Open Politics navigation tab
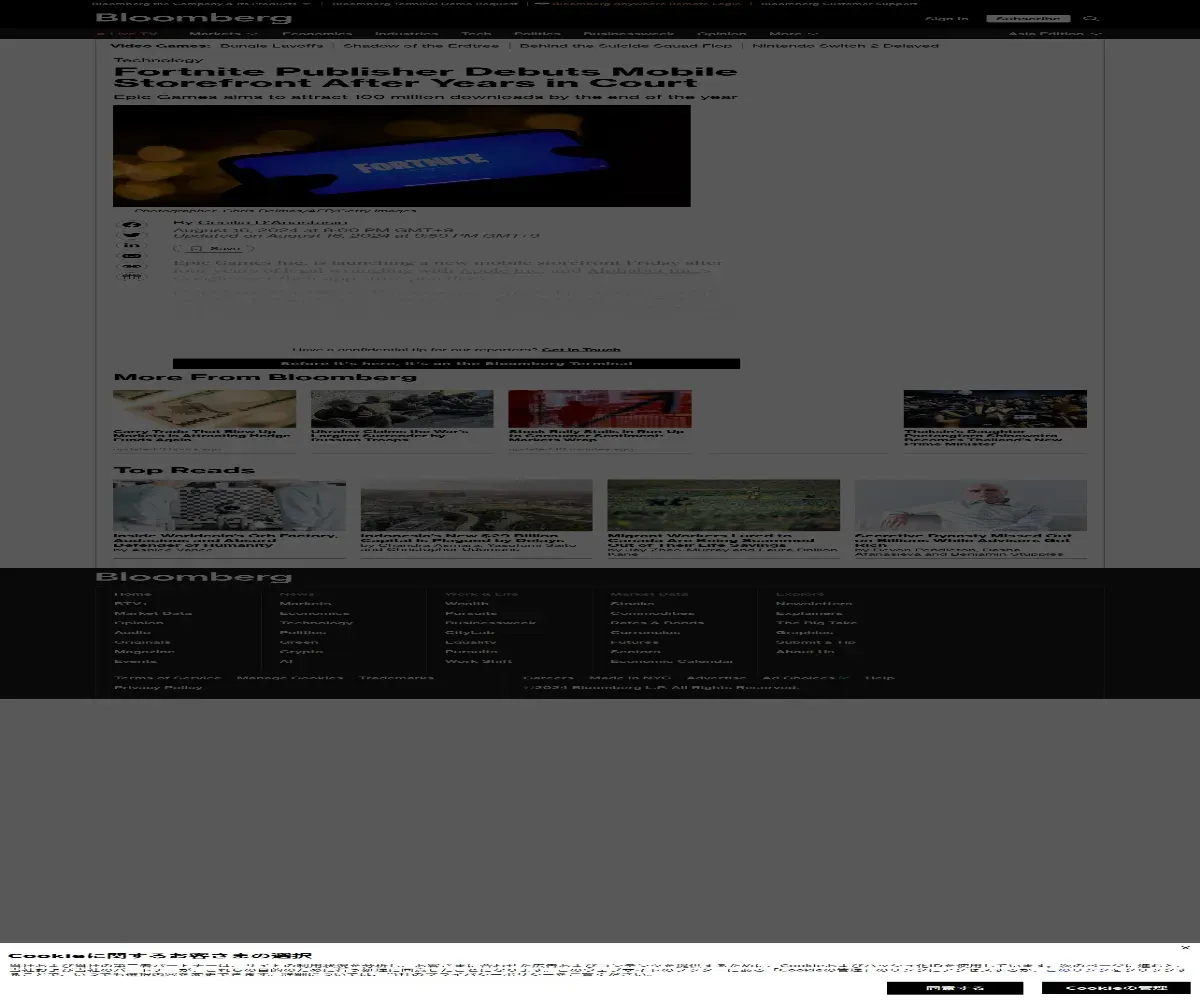This screenshot has width=1200, height=1000. [x=538, y=34]
